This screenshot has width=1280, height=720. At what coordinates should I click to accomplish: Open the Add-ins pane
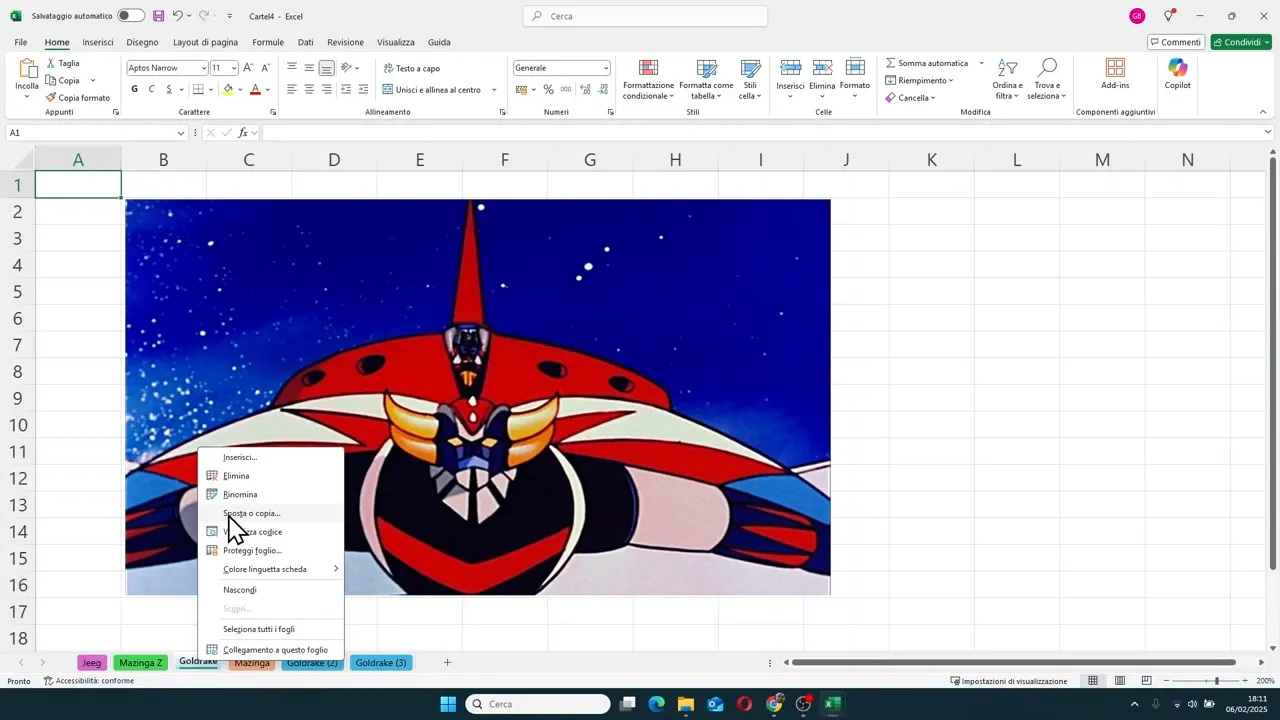point(1115,75)
